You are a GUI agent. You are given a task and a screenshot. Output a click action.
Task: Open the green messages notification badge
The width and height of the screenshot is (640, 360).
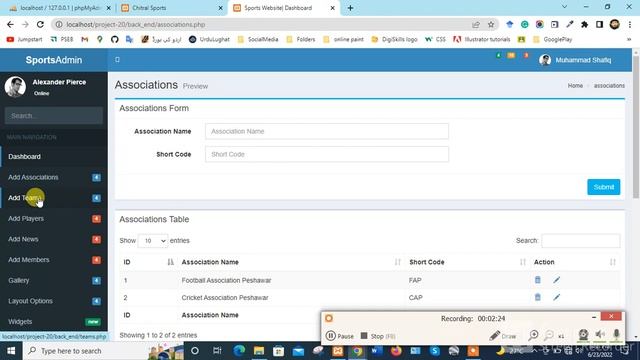(498, 55)
